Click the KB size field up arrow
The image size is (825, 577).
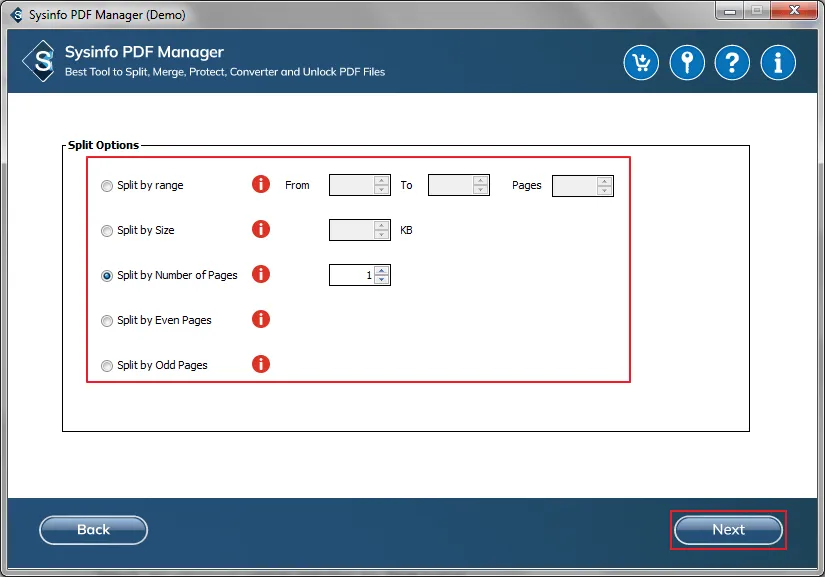click(381, 226)
